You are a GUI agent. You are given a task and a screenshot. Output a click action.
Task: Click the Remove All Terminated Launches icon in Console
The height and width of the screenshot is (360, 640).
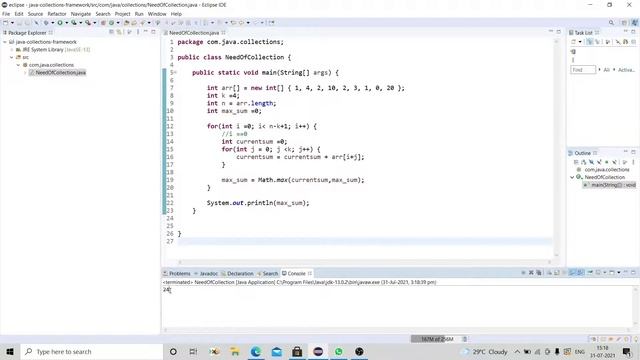point(539,272)
